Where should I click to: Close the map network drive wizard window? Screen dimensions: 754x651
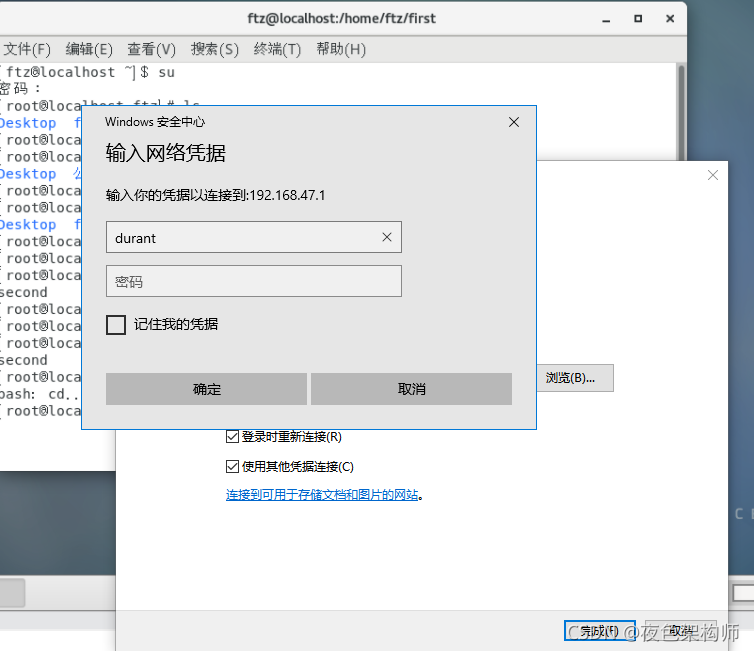click(x=713, y=175)
